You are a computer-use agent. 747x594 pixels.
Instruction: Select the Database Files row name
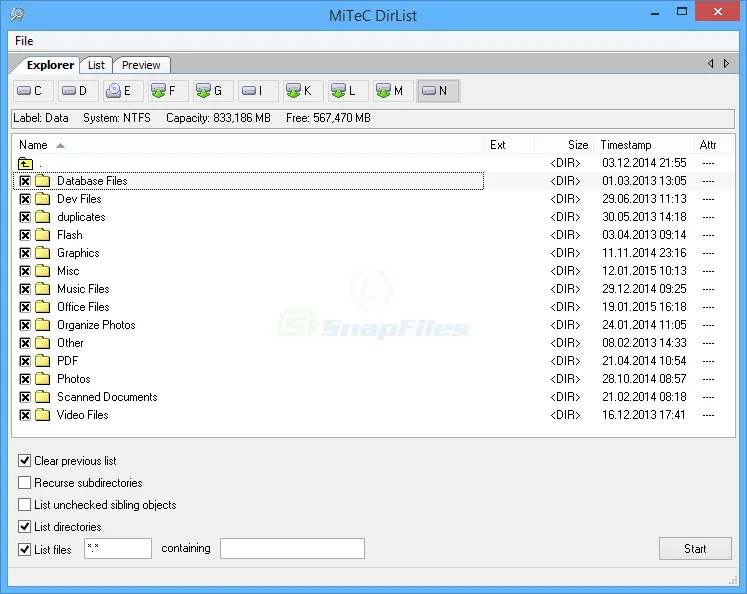92,181
